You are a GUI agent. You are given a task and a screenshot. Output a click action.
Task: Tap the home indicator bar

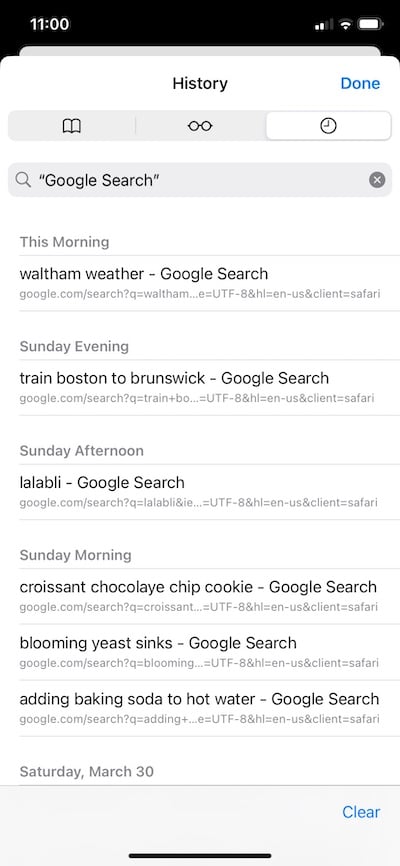point(200,856)
